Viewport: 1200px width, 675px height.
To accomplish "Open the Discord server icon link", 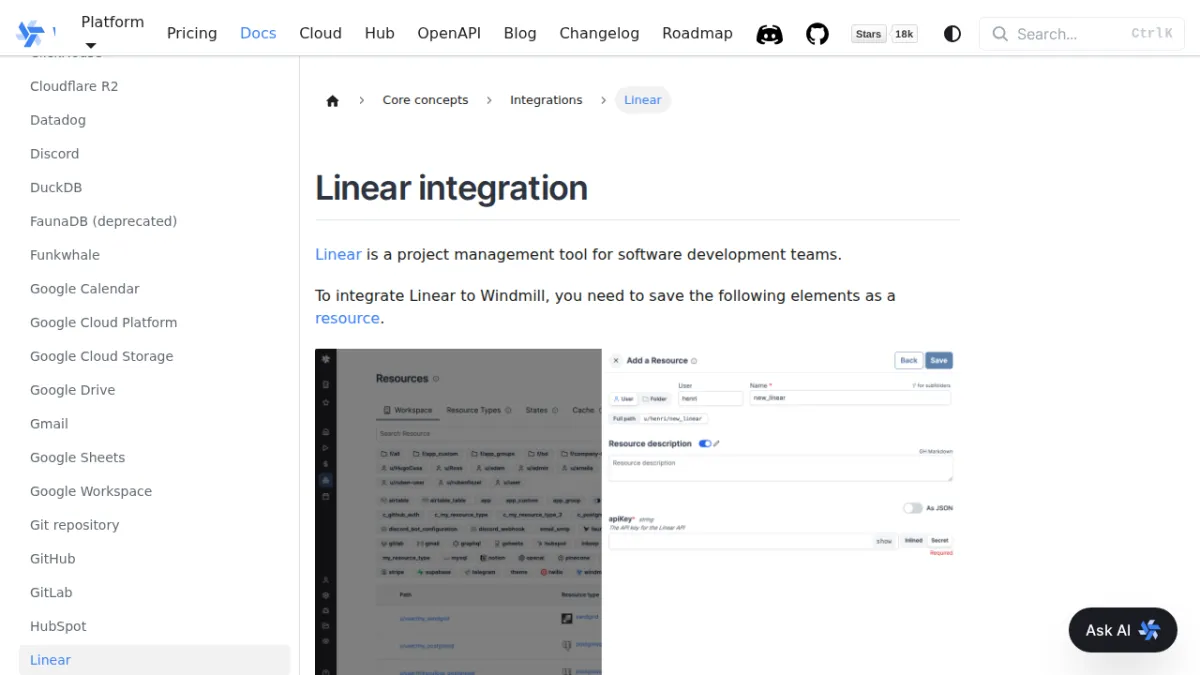I will (x=769, y=34).
